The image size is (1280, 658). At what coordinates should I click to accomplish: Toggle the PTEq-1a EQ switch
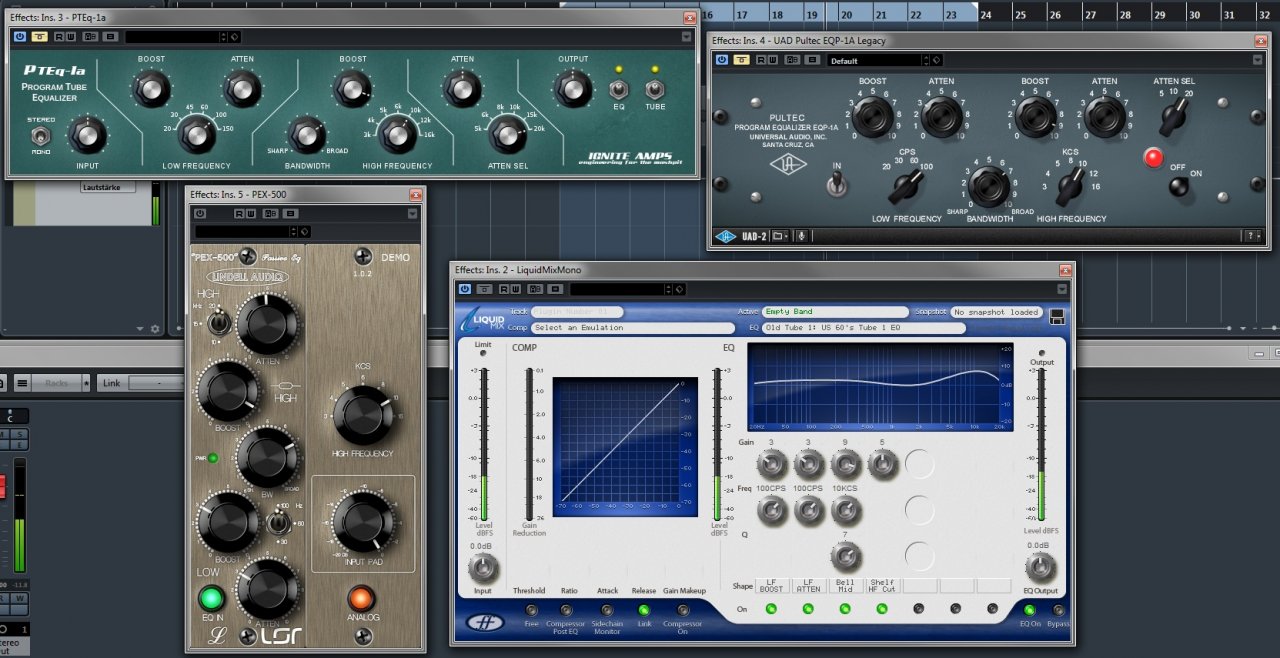[x=617, y=90]
